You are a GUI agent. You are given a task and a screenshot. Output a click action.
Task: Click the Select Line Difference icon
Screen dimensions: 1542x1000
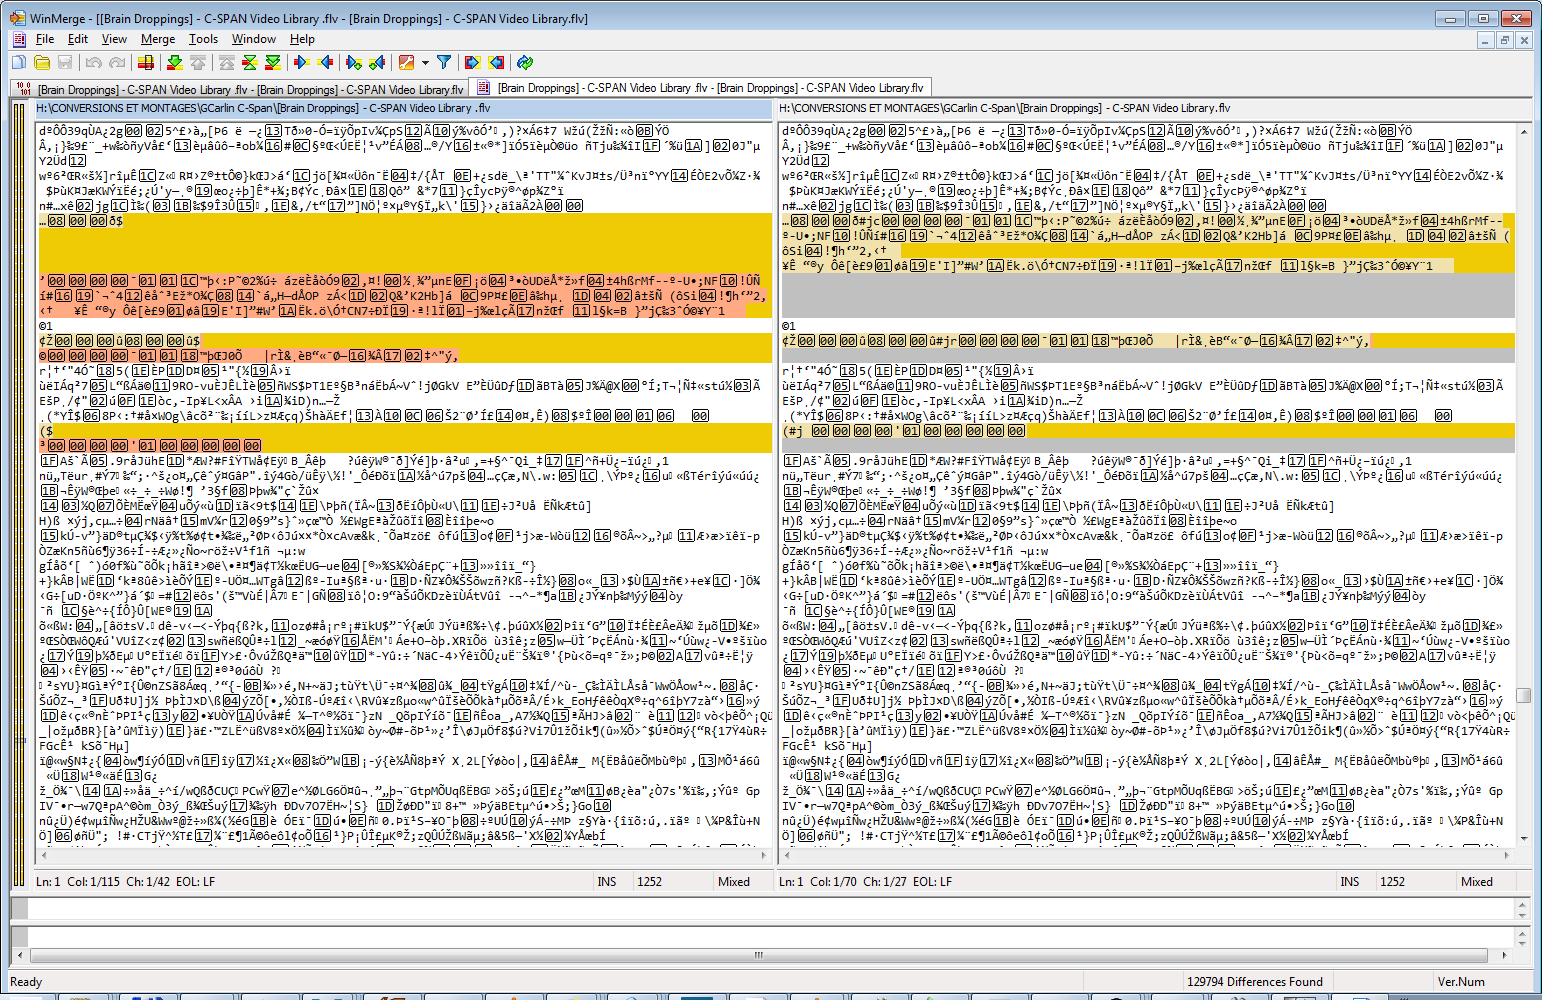click(x=146, y=63)
